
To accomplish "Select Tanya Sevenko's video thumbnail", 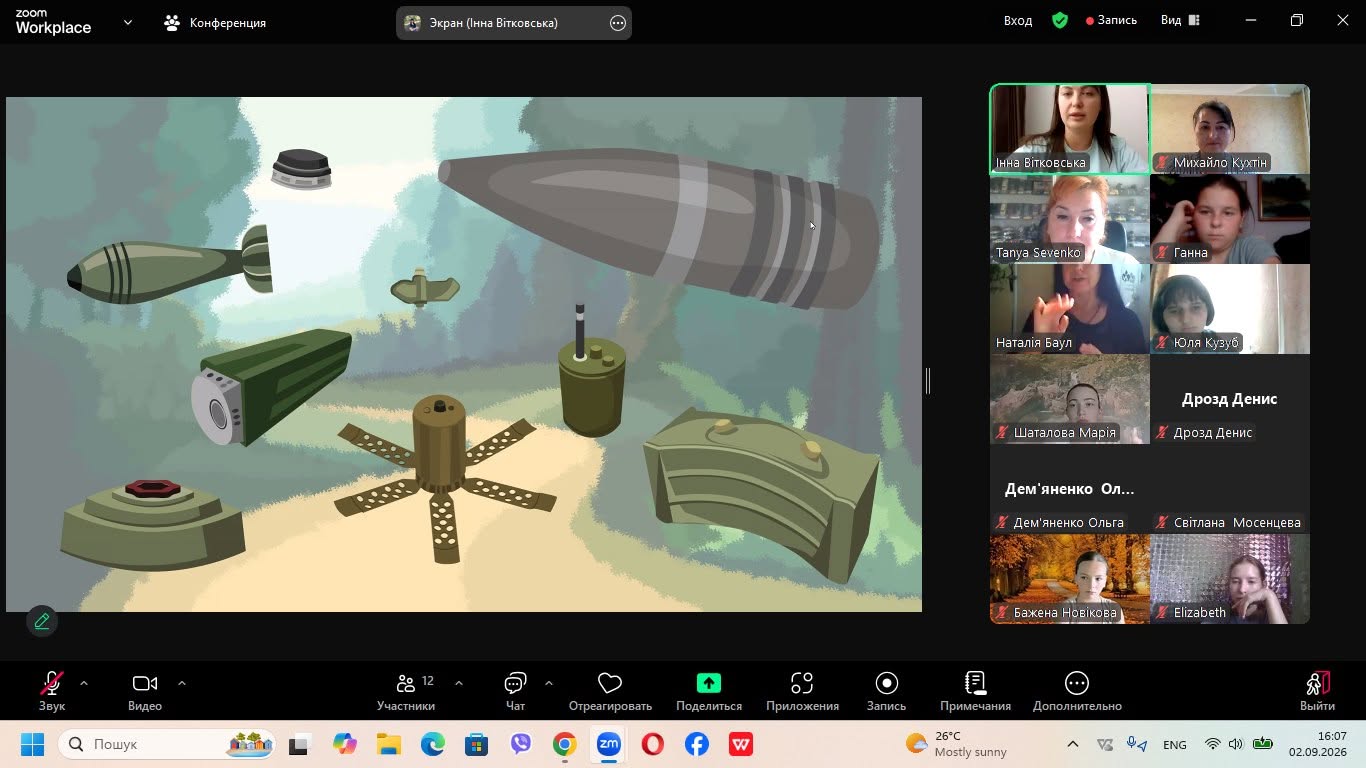I will tap(1070, 219).
